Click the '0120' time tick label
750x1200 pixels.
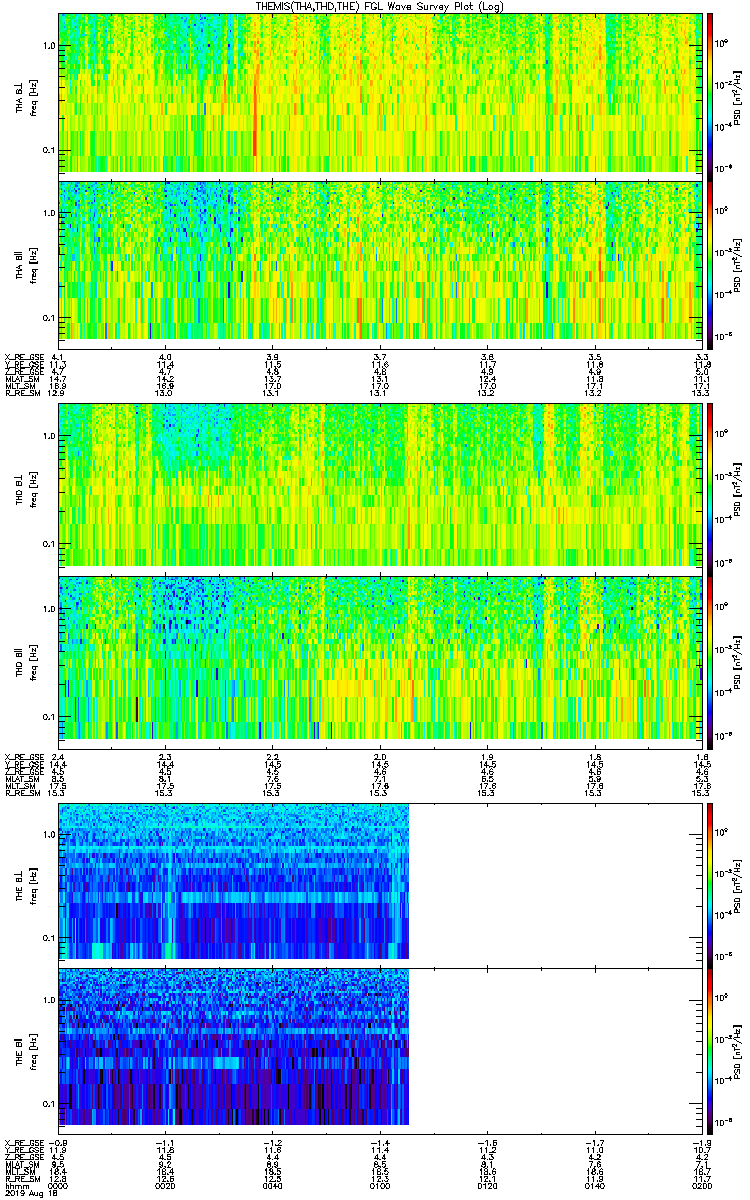(488, 1186)
